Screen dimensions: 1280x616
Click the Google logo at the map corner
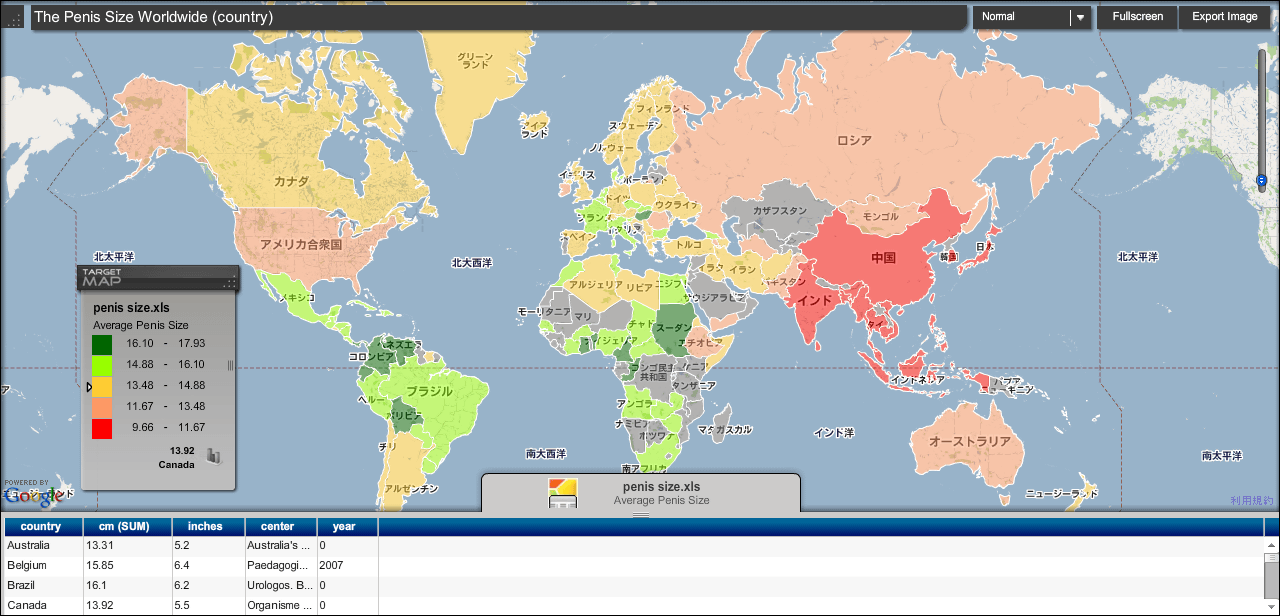tap(33, 495)
